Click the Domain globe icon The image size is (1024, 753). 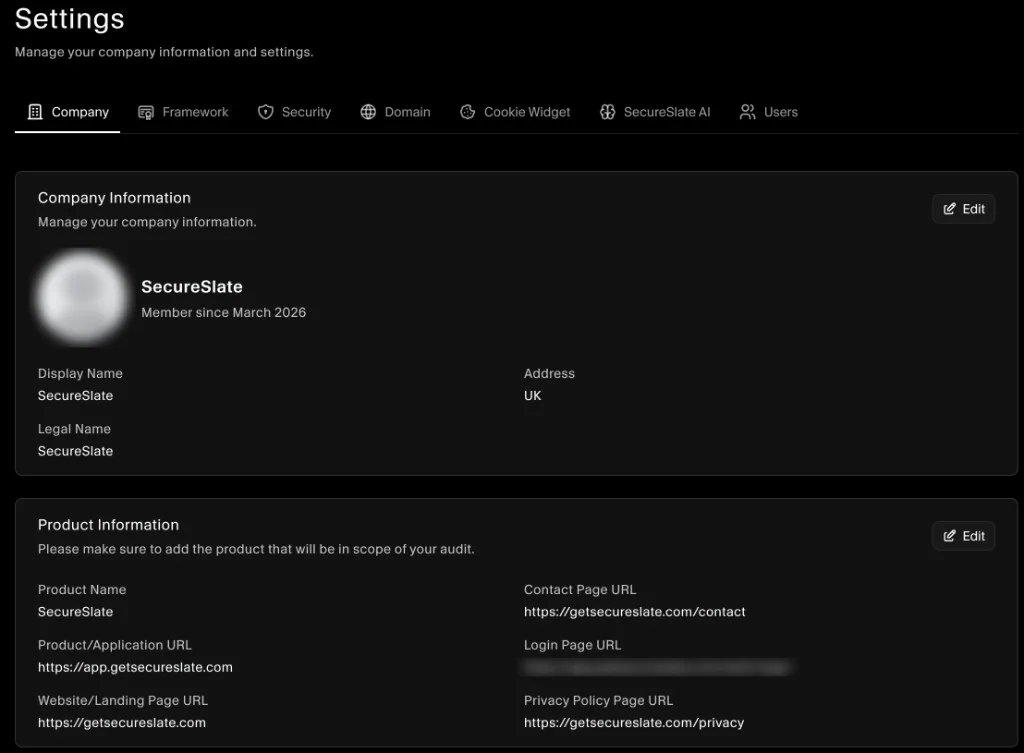point(368,112)
